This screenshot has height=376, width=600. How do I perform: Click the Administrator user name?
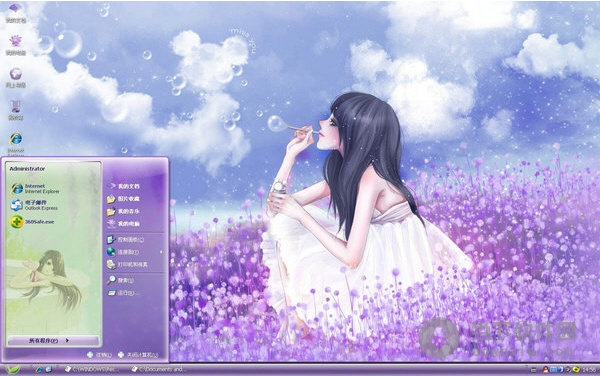click(27, 169)
